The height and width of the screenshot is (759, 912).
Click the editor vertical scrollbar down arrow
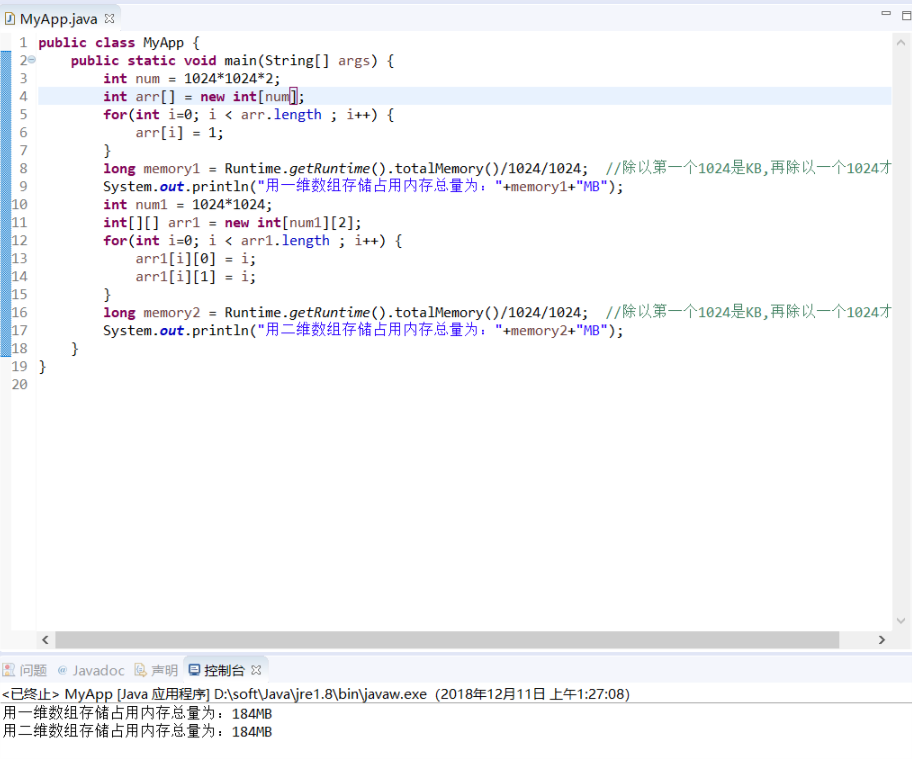(x=900, y=621)
